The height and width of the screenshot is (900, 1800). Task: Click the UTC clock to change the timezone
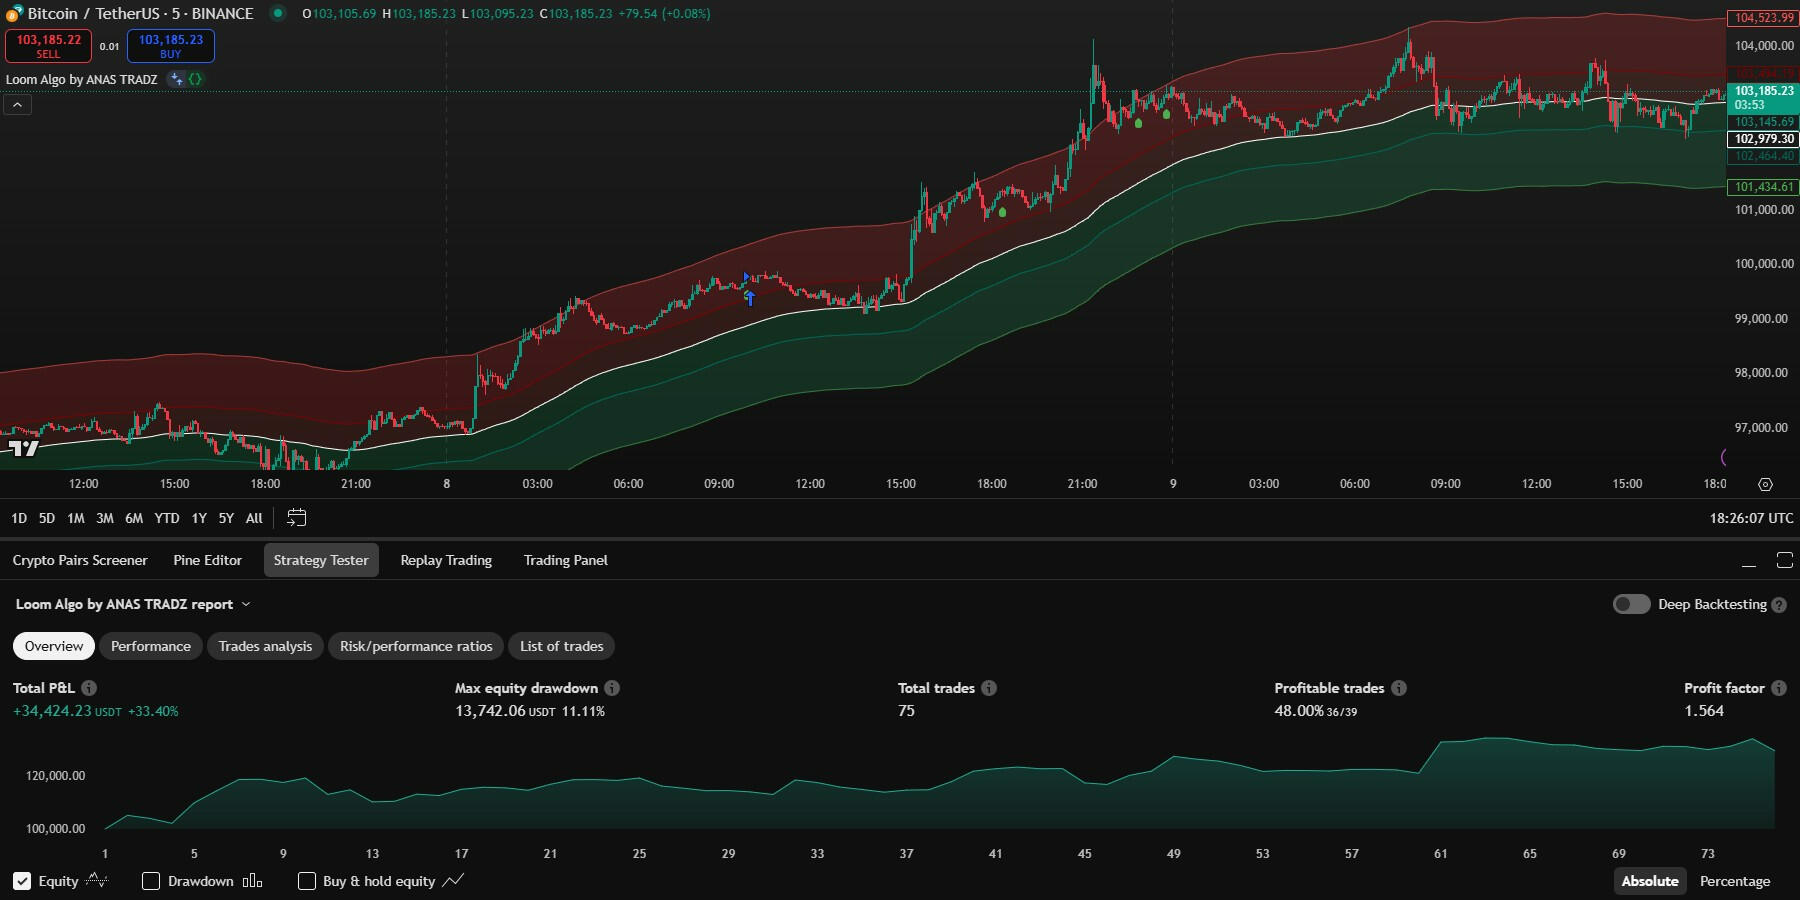pos(1750,518)
